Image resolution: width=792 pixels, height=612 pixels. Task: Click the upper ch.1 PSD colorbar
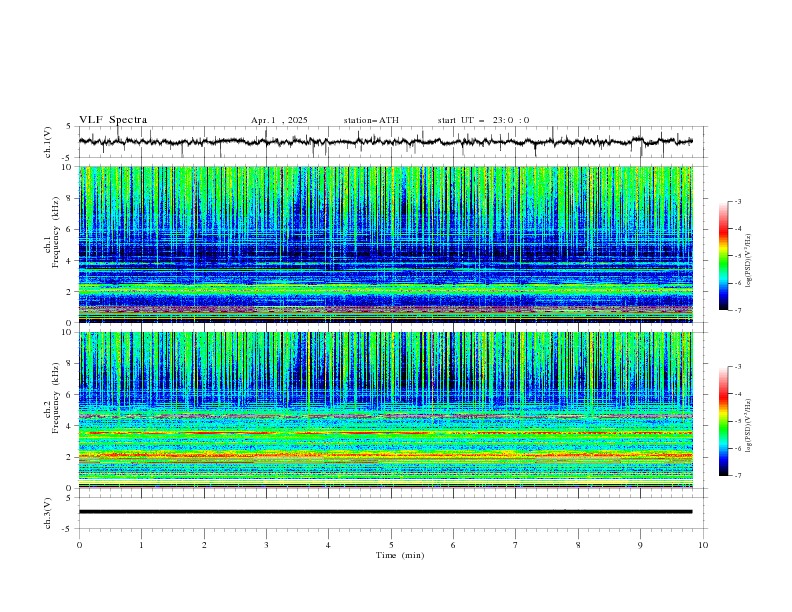[x=723, y=256]
